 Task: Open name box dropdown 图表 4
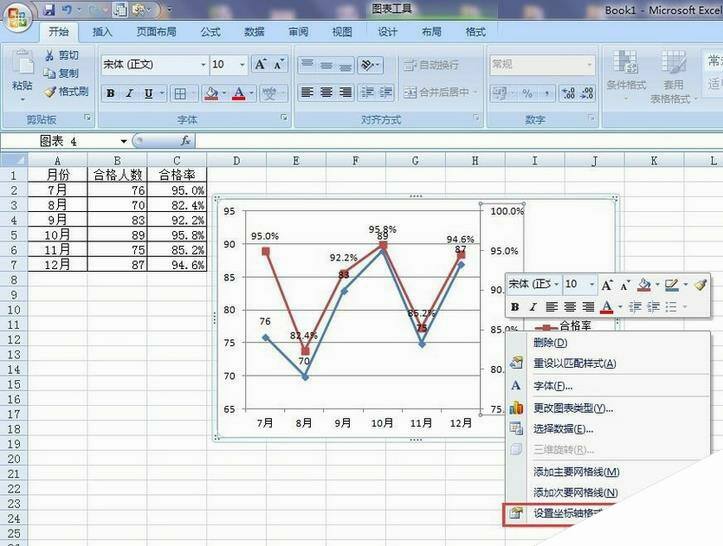[x=123, y=141]
